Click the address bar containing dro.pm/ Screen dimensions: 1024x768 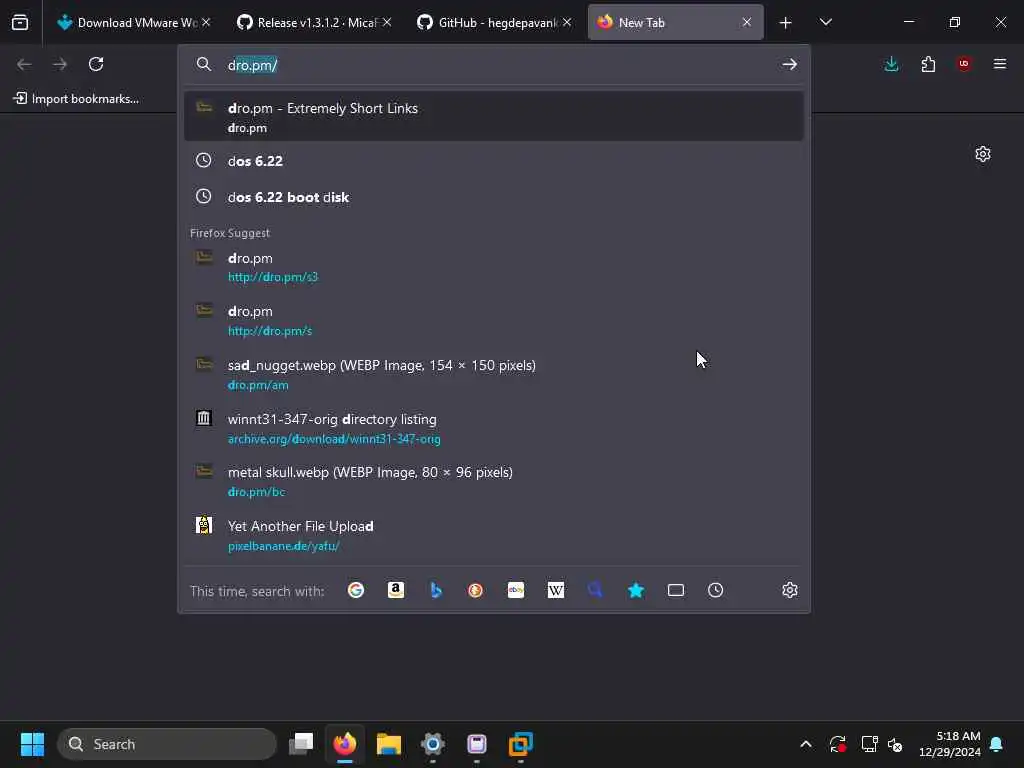click(x=496, y=65)
